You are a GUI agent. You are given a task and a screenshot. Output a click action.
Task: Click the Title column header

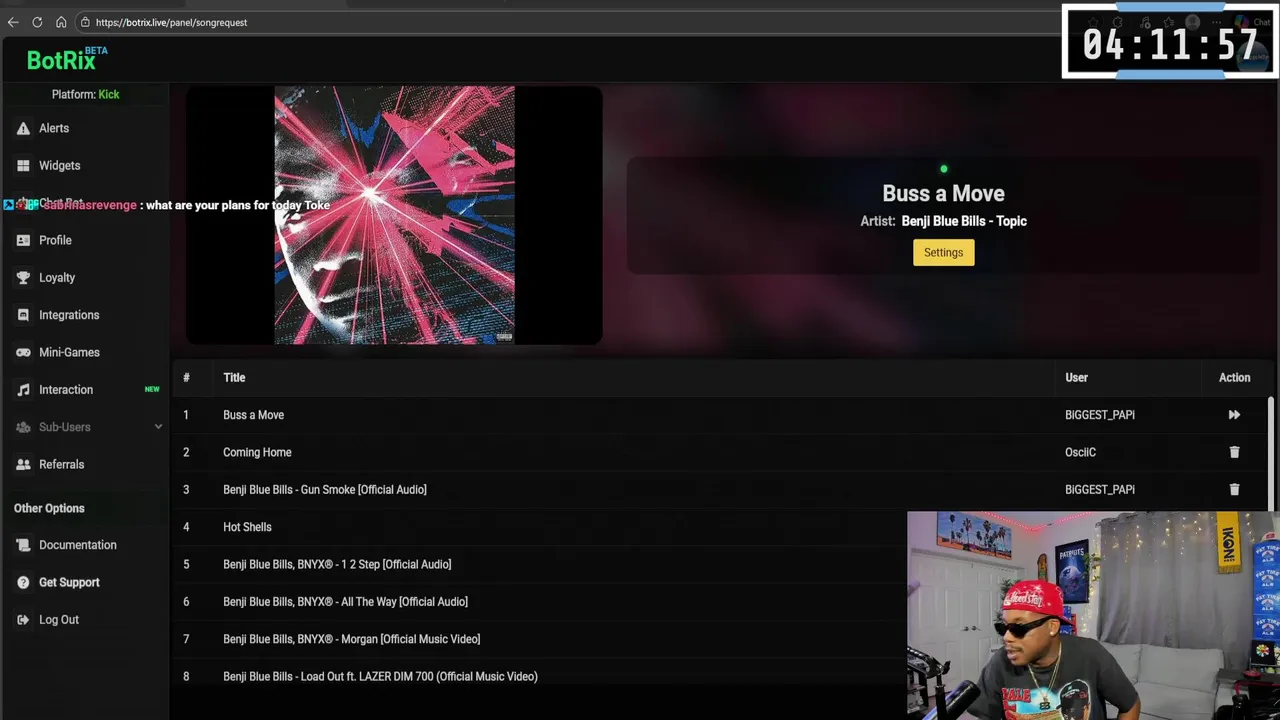(x=234, y=378)
